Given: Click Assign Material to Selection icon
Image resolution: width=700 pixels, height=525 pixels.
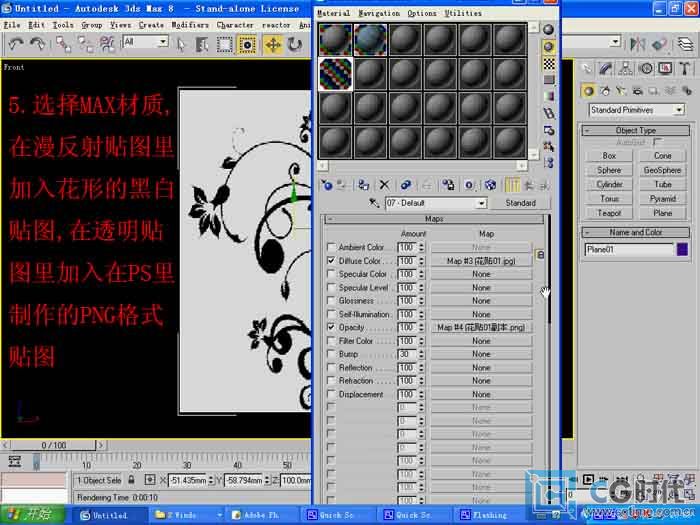Looking at the screenshot, I should coord(364,185).
